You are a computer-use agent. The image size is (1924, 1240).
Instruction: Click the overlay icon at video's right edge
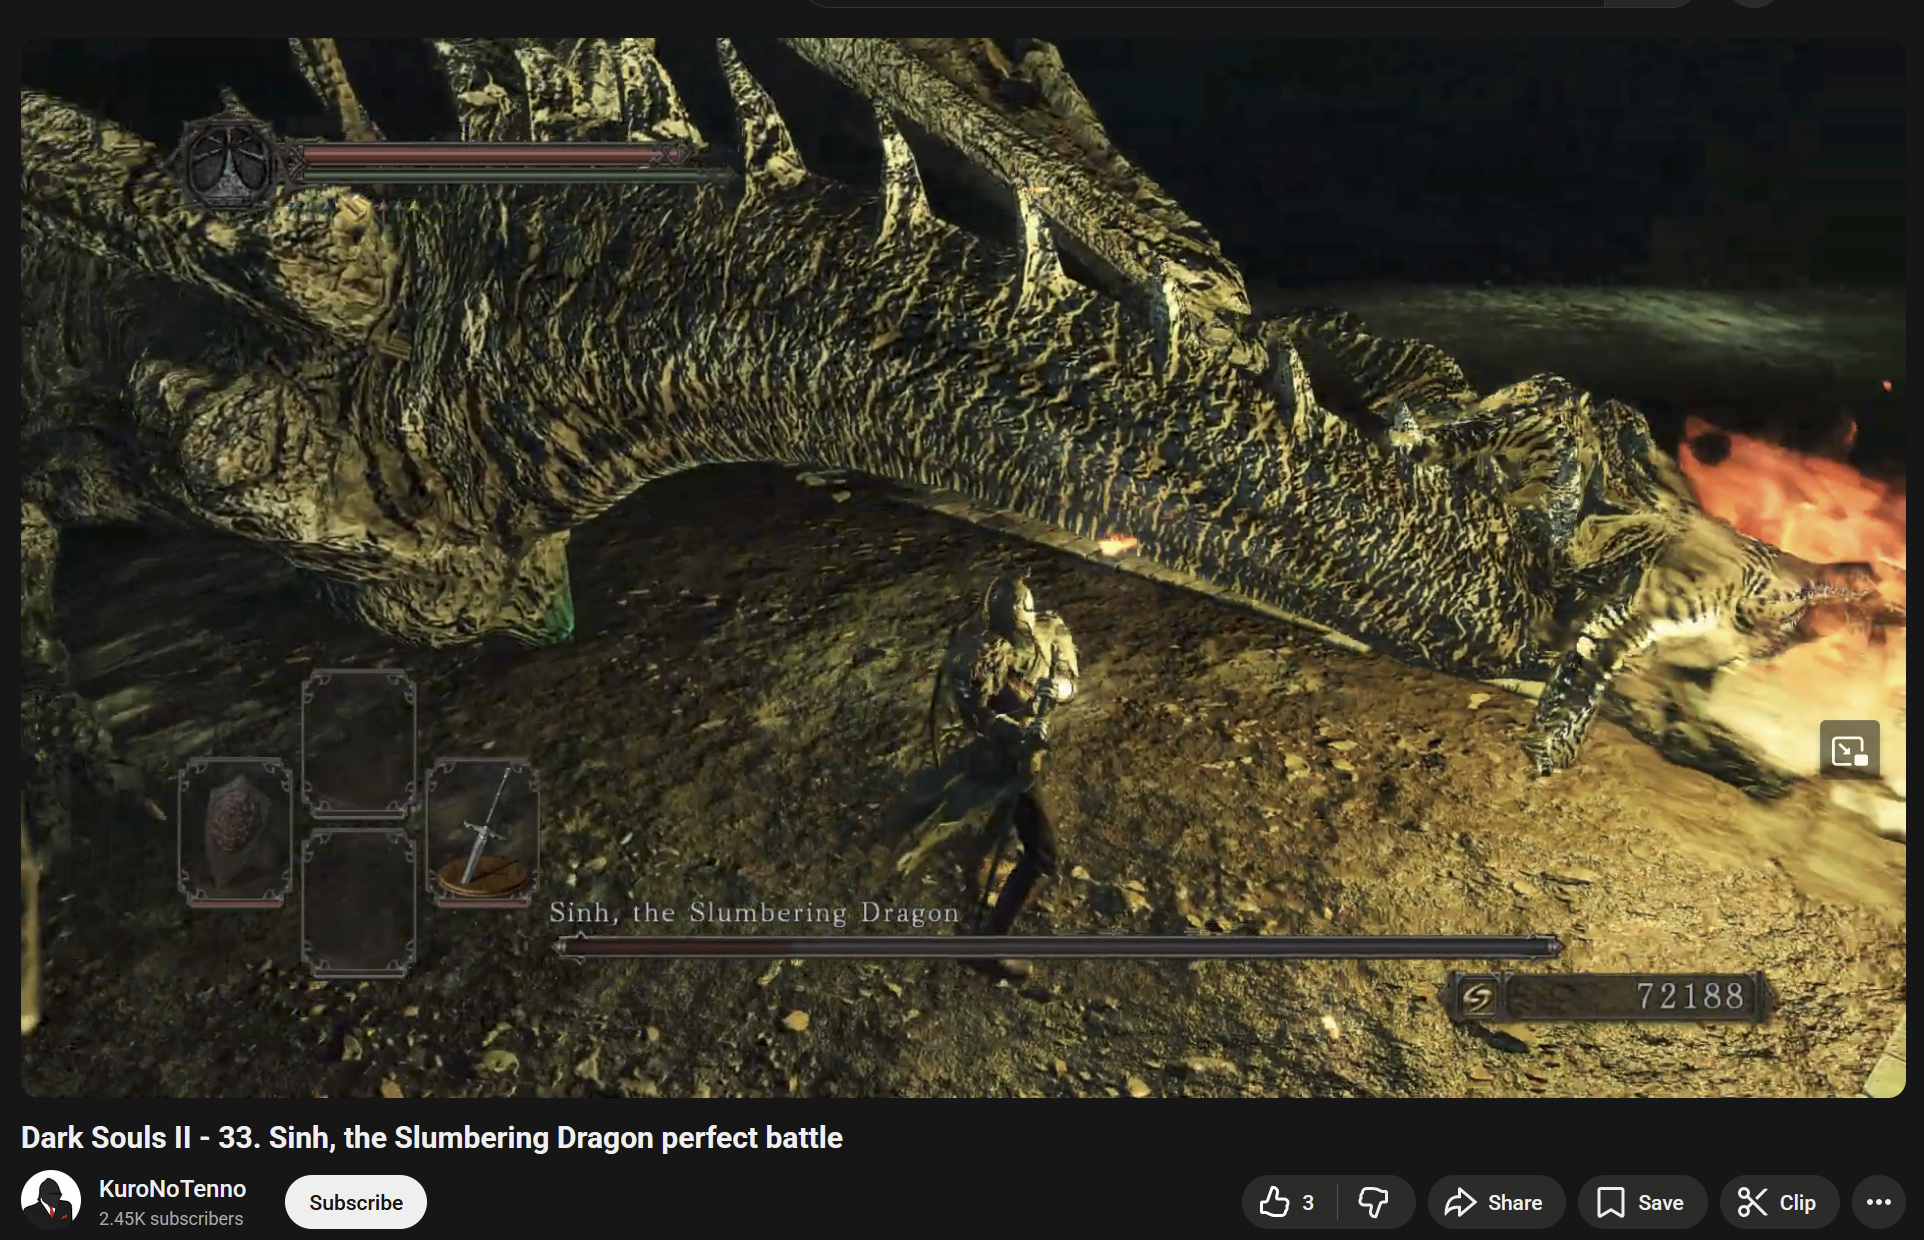click(1848, 749)
